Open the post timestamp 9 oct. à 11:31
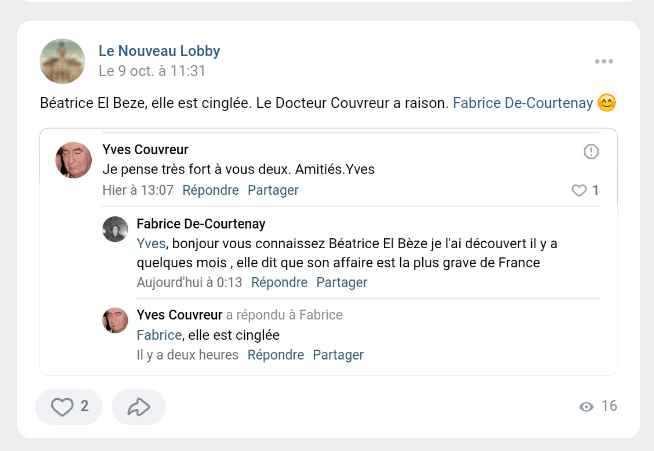The image size is (654, 451). pyautogui.click(x=152, y=71)
